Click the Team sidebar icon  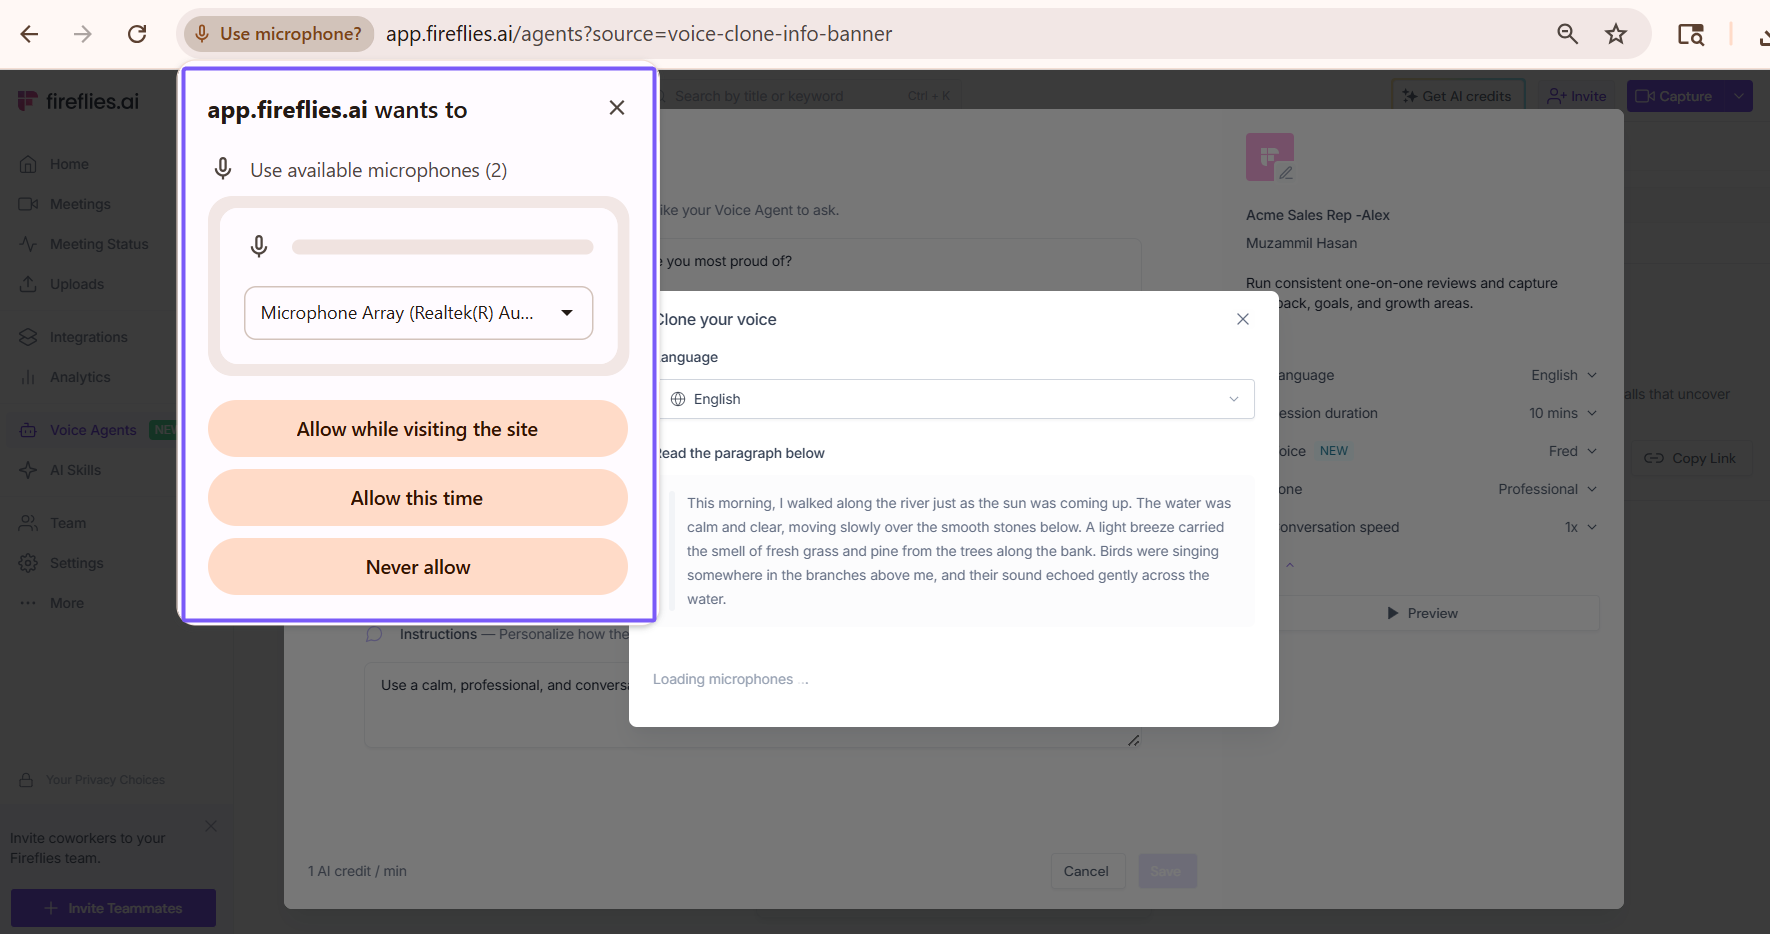click(x=28, y=523)
